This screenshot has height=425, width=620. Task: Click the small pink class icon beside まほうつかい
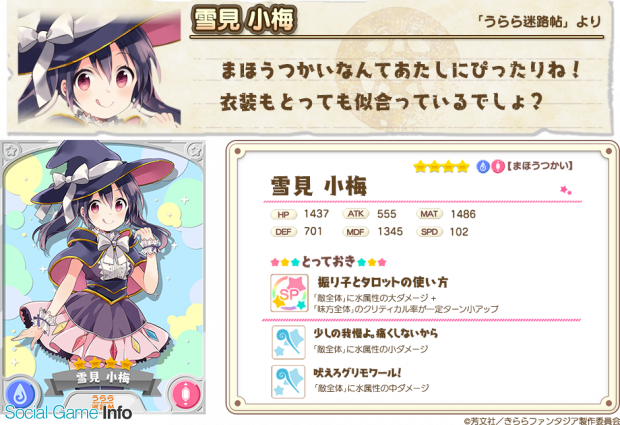[x=498, y=166]
